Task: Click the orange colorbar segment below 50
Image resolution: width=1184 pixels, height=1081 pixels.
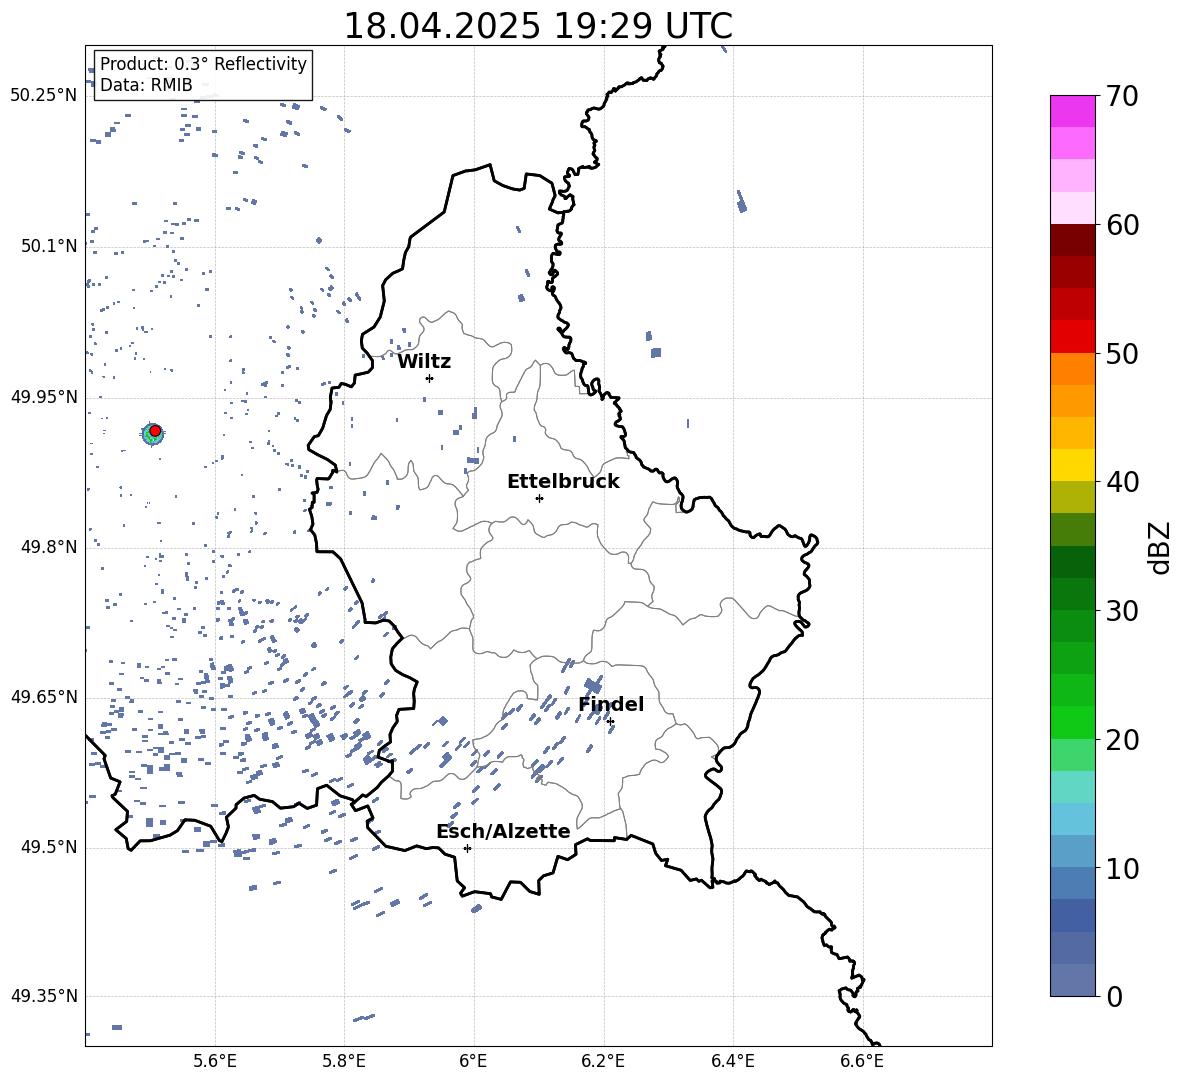Action: coord(1073,368)
